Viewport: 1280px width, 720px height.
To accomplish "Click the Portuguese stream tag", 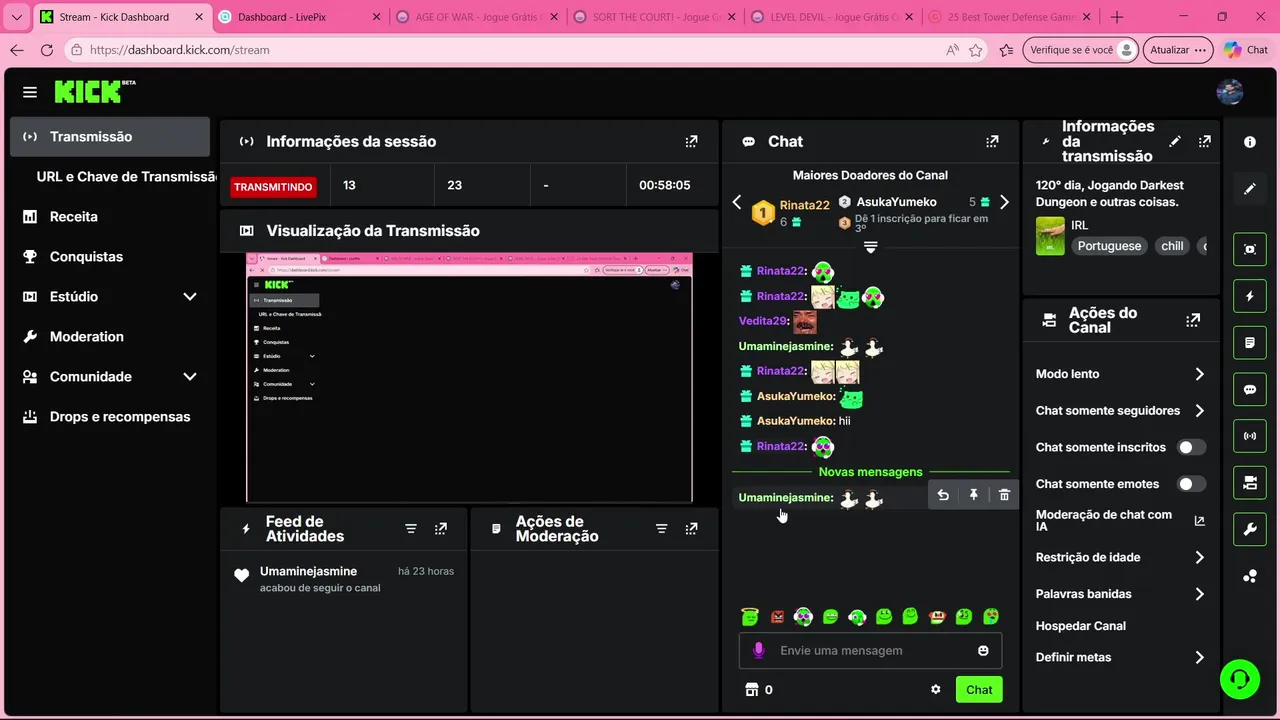I will tap(1109, 246).
